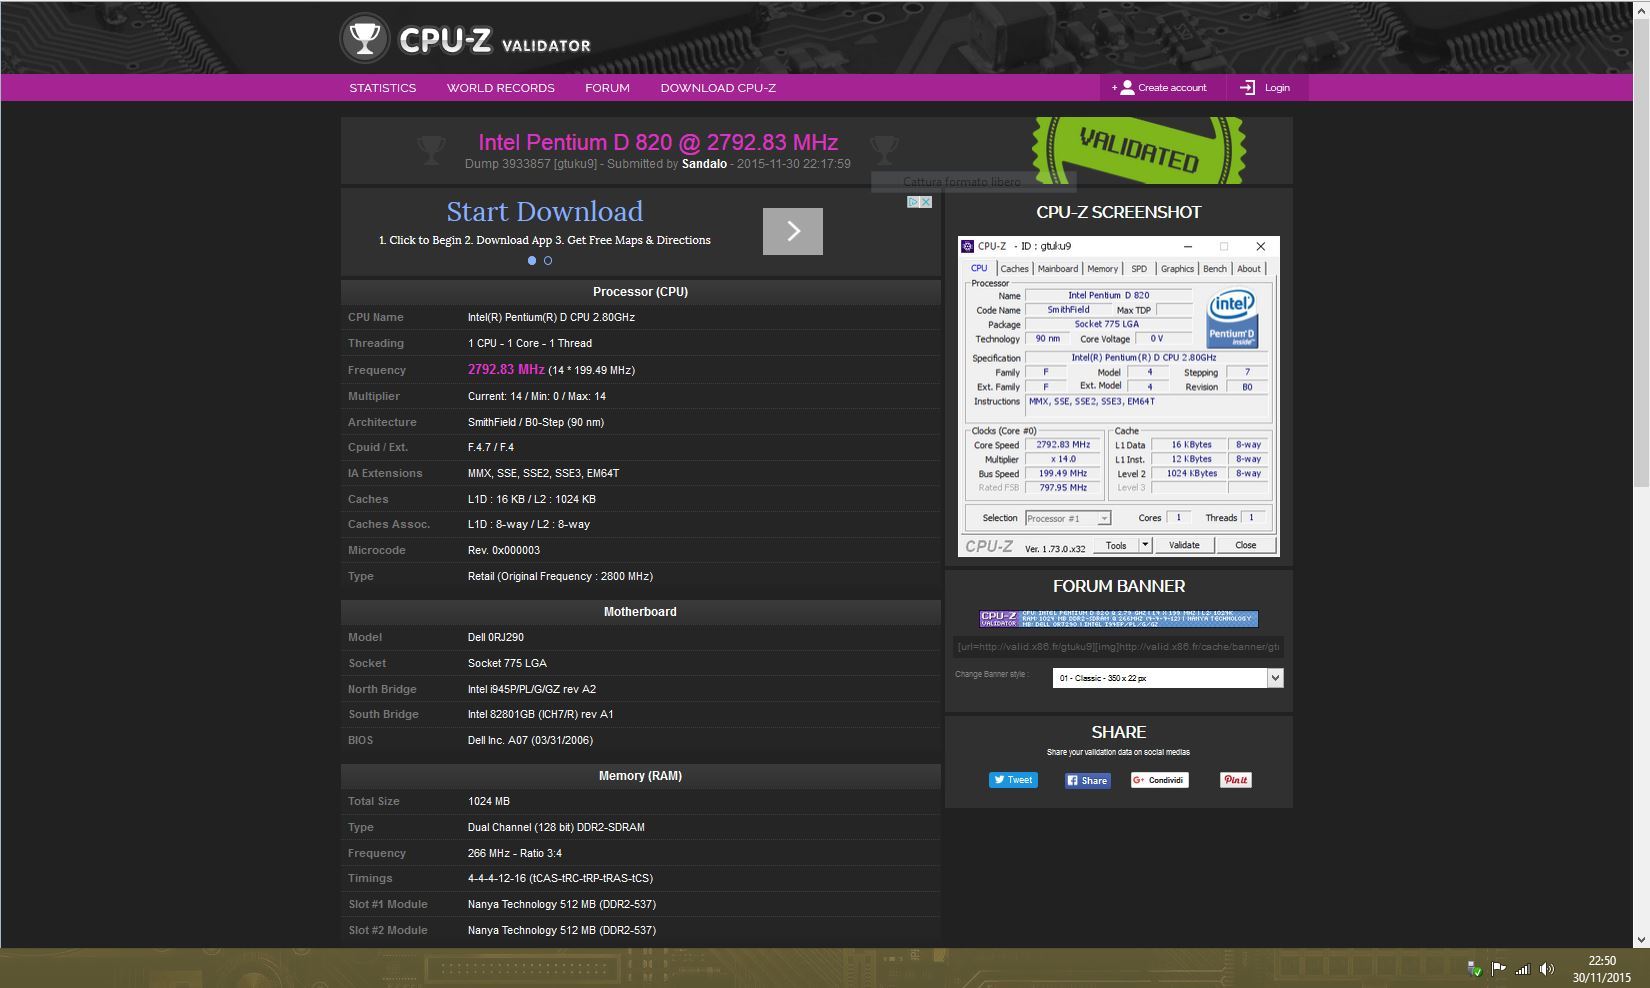Open the Change Banner style dropdown
Image resolution: width=1650 pixels, height=988 pixels.
(x=1167, y=678)
